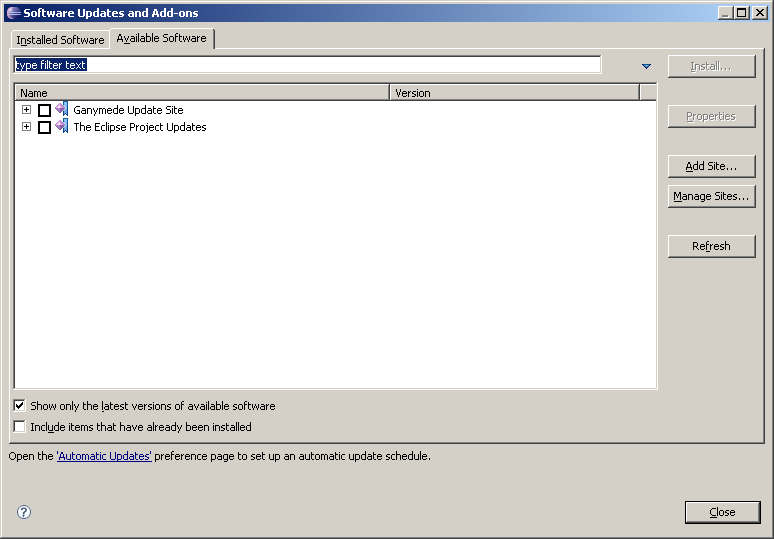Screen dimensions: 774x539
Task: Open the Add Site... dialog
Action: (x=711, y=166)
